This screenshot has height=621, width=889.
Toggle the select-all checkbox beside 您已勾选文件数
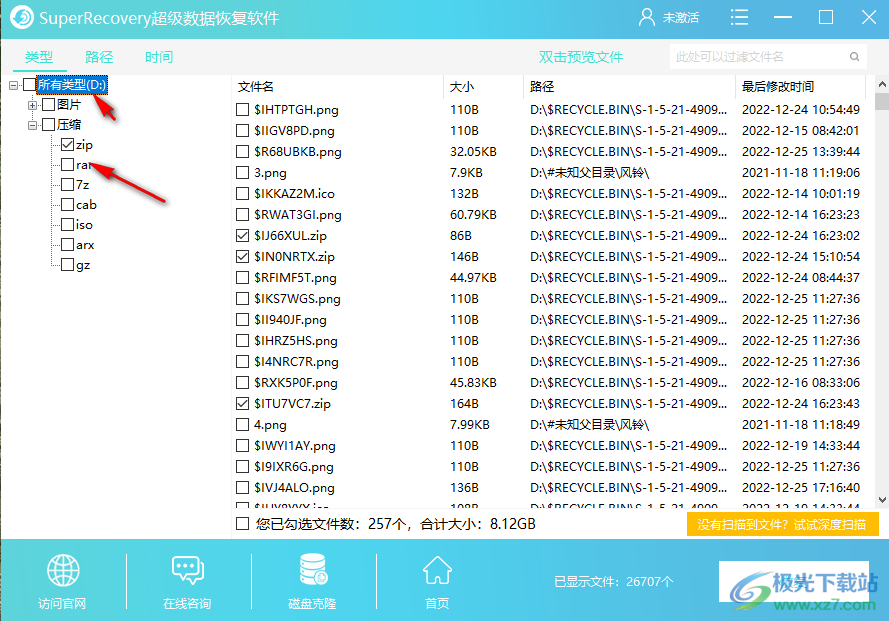(x=242, y=523)
